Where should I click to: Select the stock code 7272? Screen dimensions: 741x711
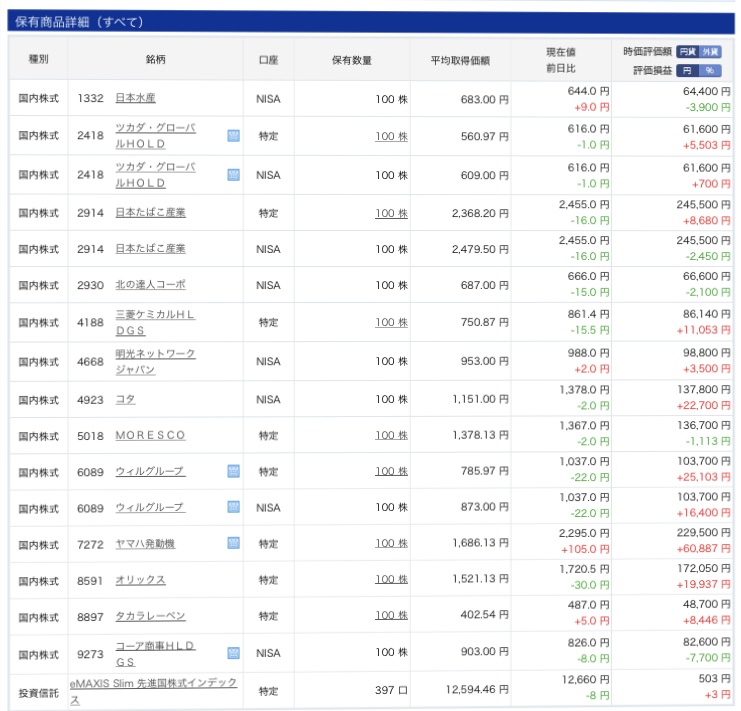[90, 545]
